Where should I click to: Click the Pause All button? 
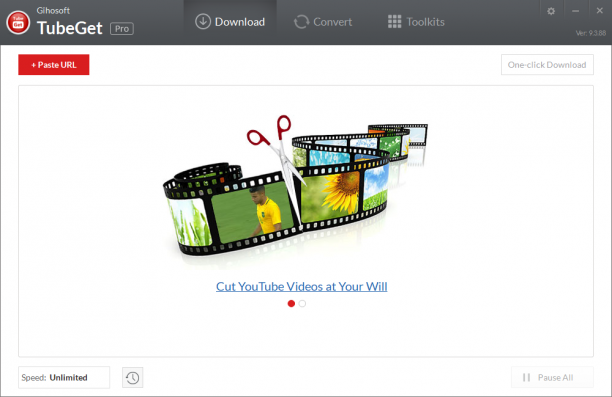coord(552,377)
